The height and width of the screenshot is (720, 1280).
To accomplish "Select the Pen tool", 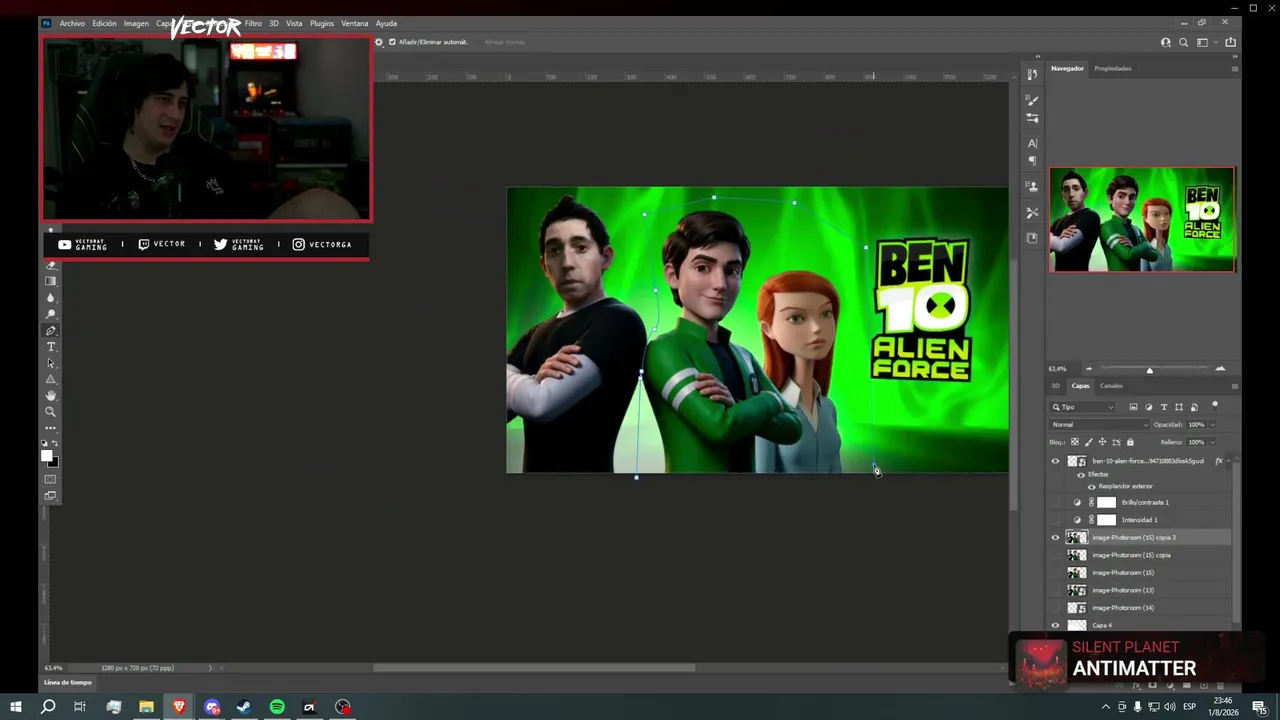I will 51,331.
